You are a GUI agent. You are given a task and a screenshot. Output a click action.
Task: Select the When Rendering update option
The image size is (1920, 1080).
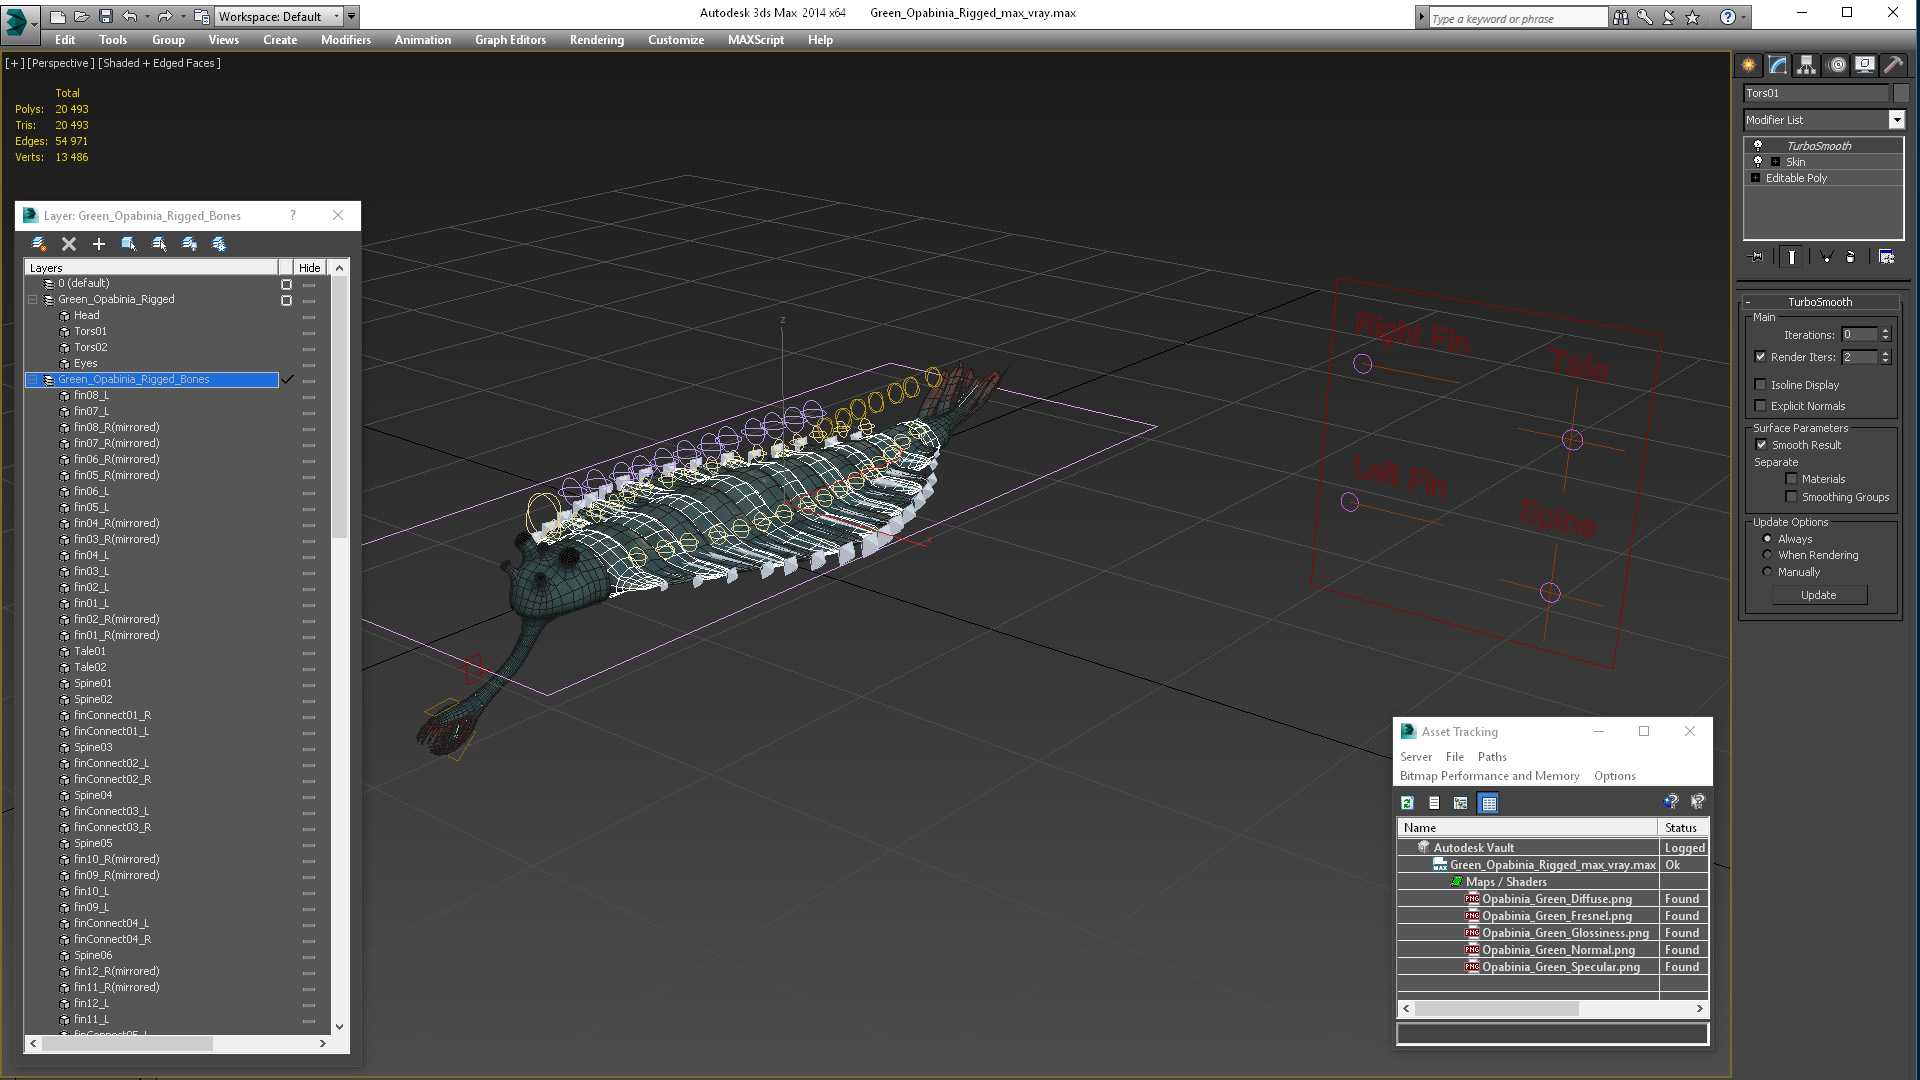click(x=1767, y=555)
